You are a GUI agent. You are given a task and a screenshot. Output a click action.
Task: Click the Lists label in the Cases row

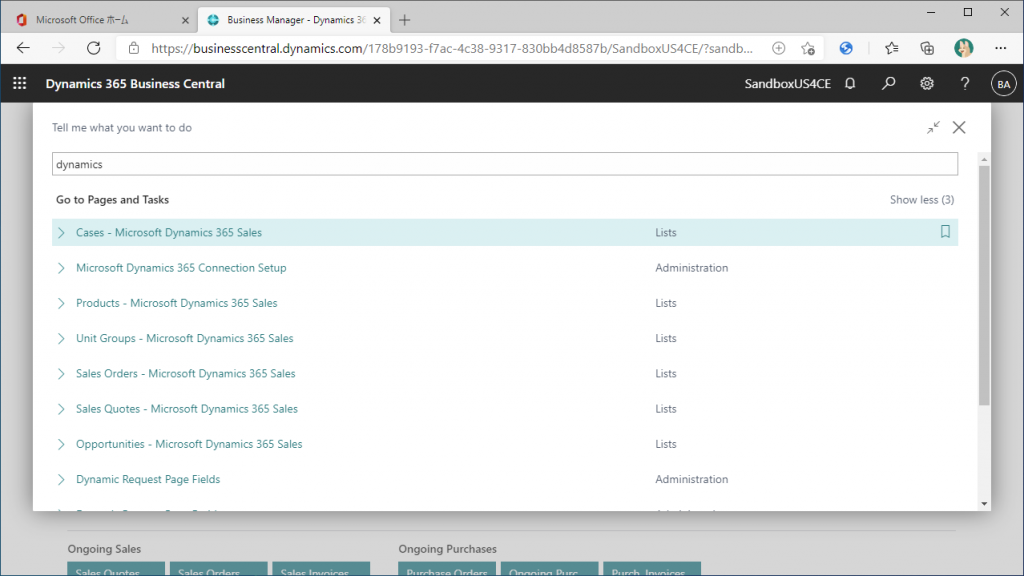click(665, 232)
